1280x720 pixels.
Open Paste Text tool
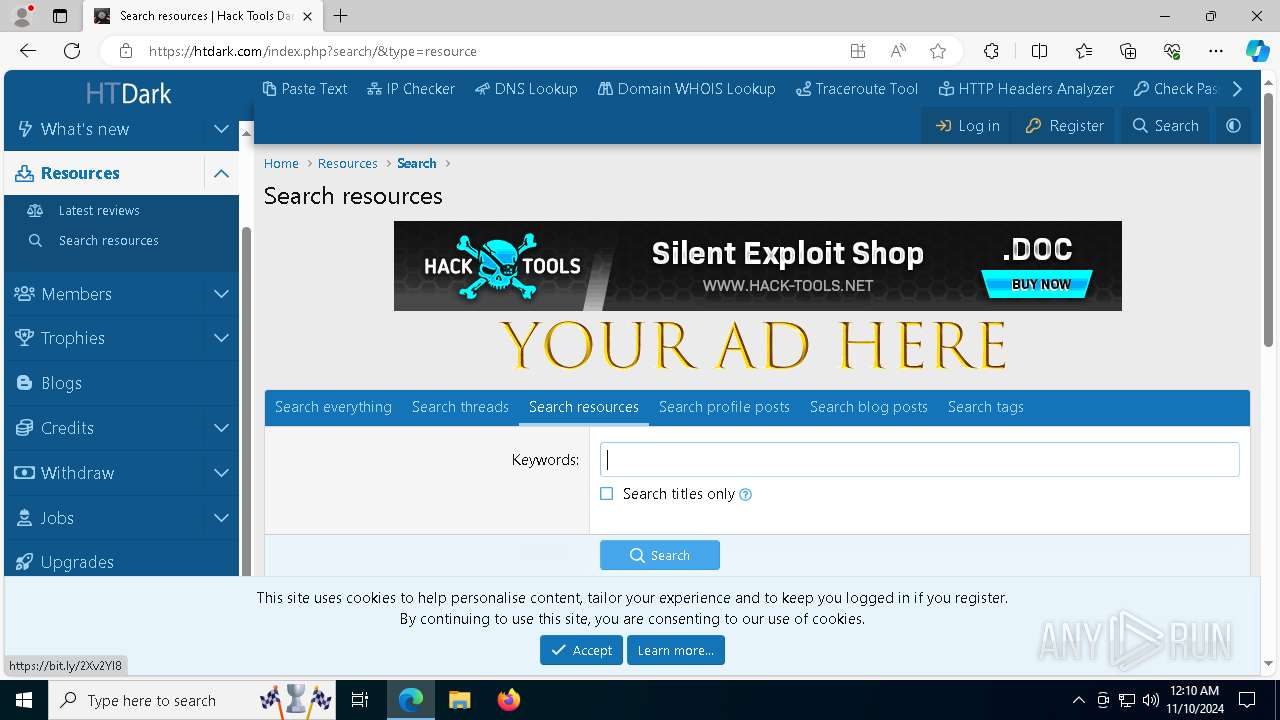(x=305, y=89)
